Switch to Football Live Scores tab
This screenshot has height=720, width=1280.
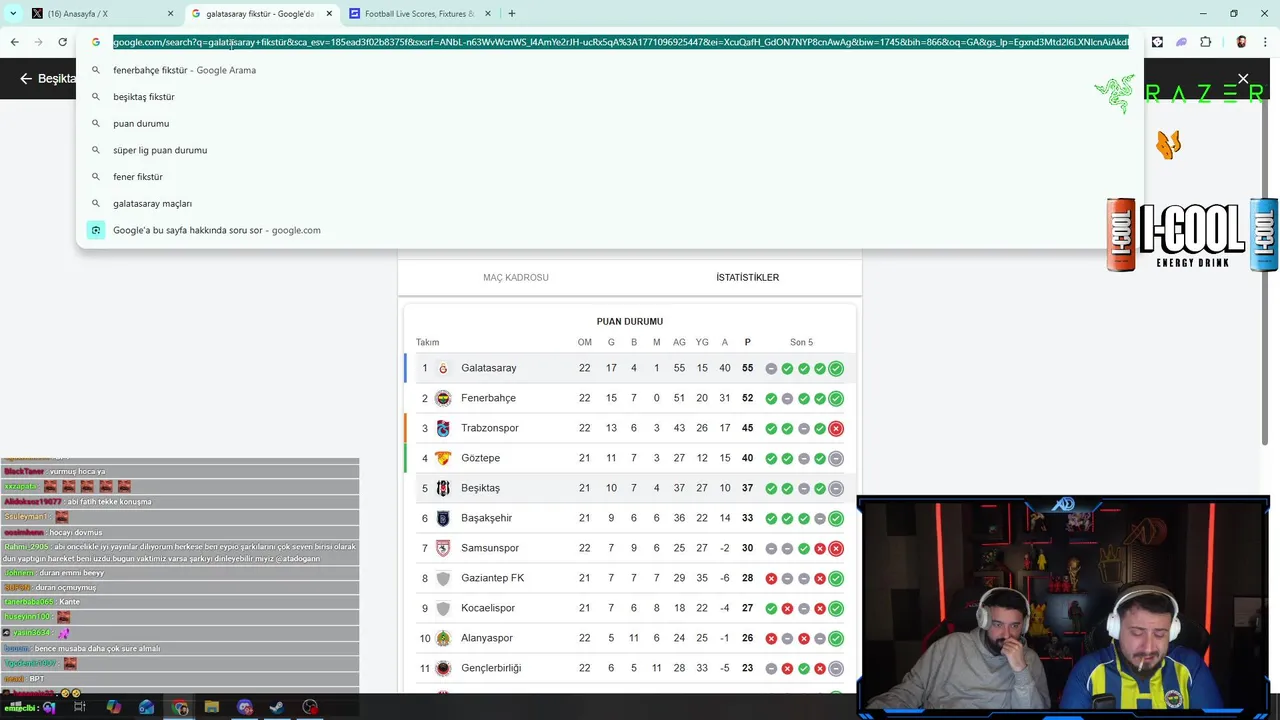pos(418,14)
